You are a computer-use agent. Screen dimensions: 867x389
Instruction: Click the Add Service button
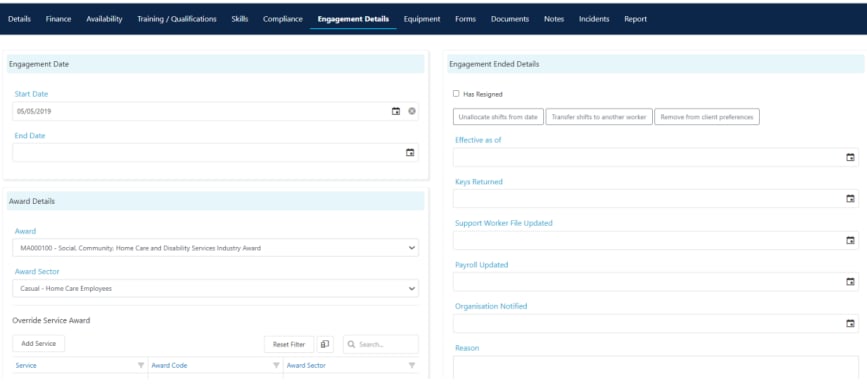pos(39,344)
